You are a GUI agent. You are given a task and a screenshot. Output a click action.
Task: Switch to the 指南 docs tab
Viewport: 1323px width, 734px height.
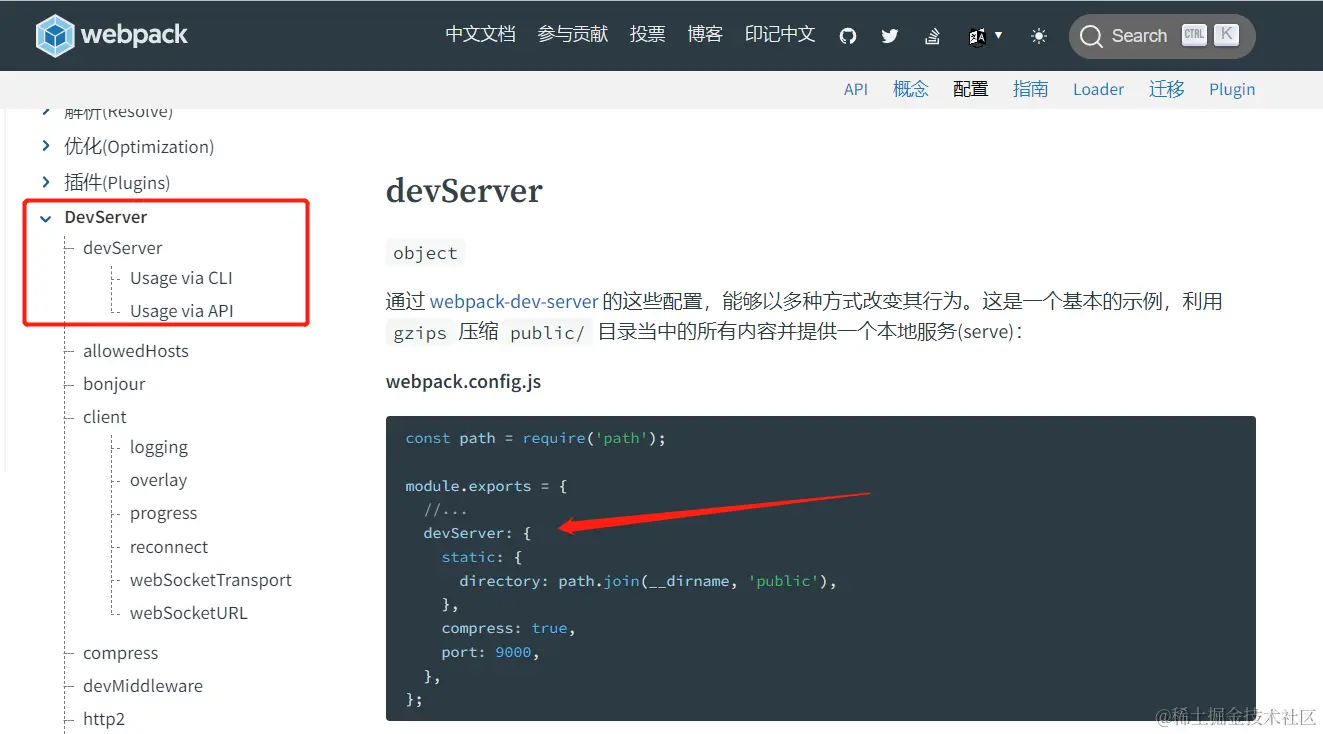(1031, 89)
